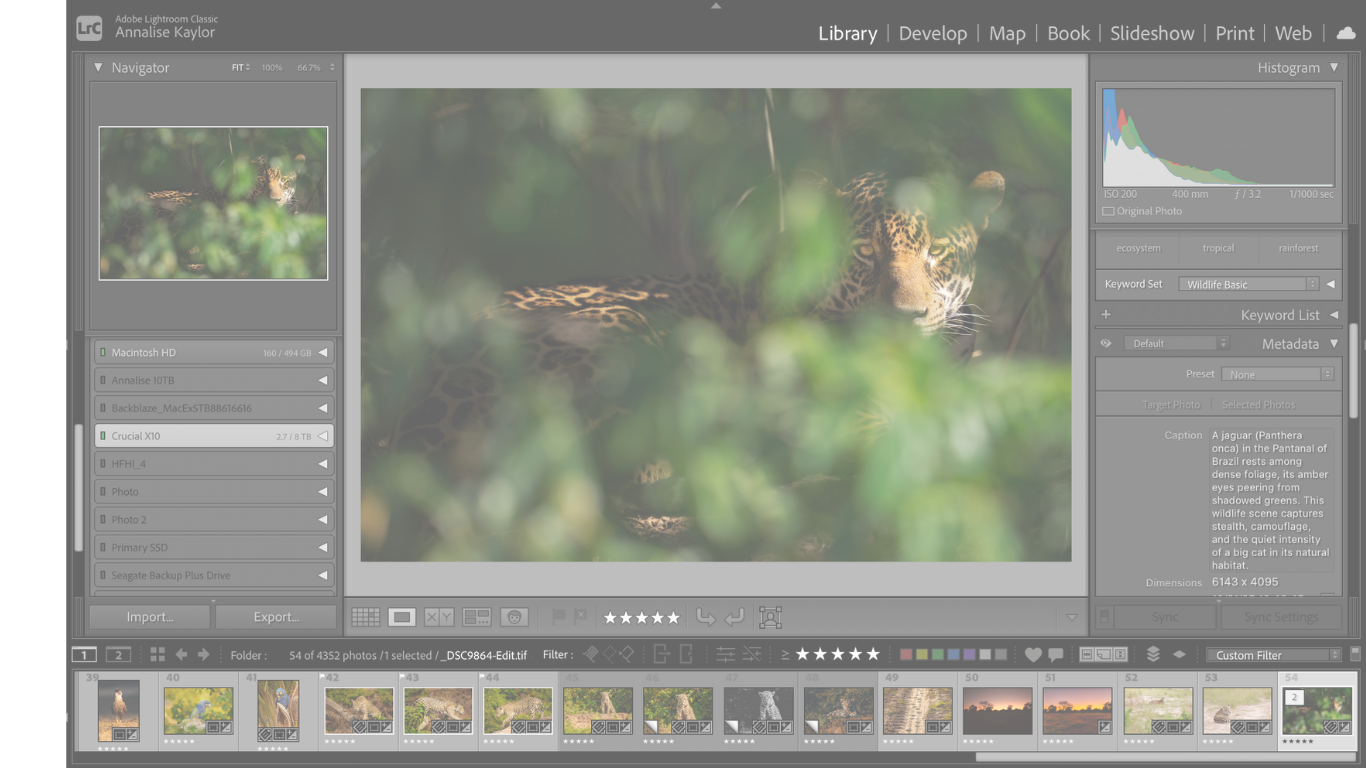Screen dimensions: 1366x768
Task: Open the Slideshow module
Action: pyautogui.click(x=1152, y=33)
